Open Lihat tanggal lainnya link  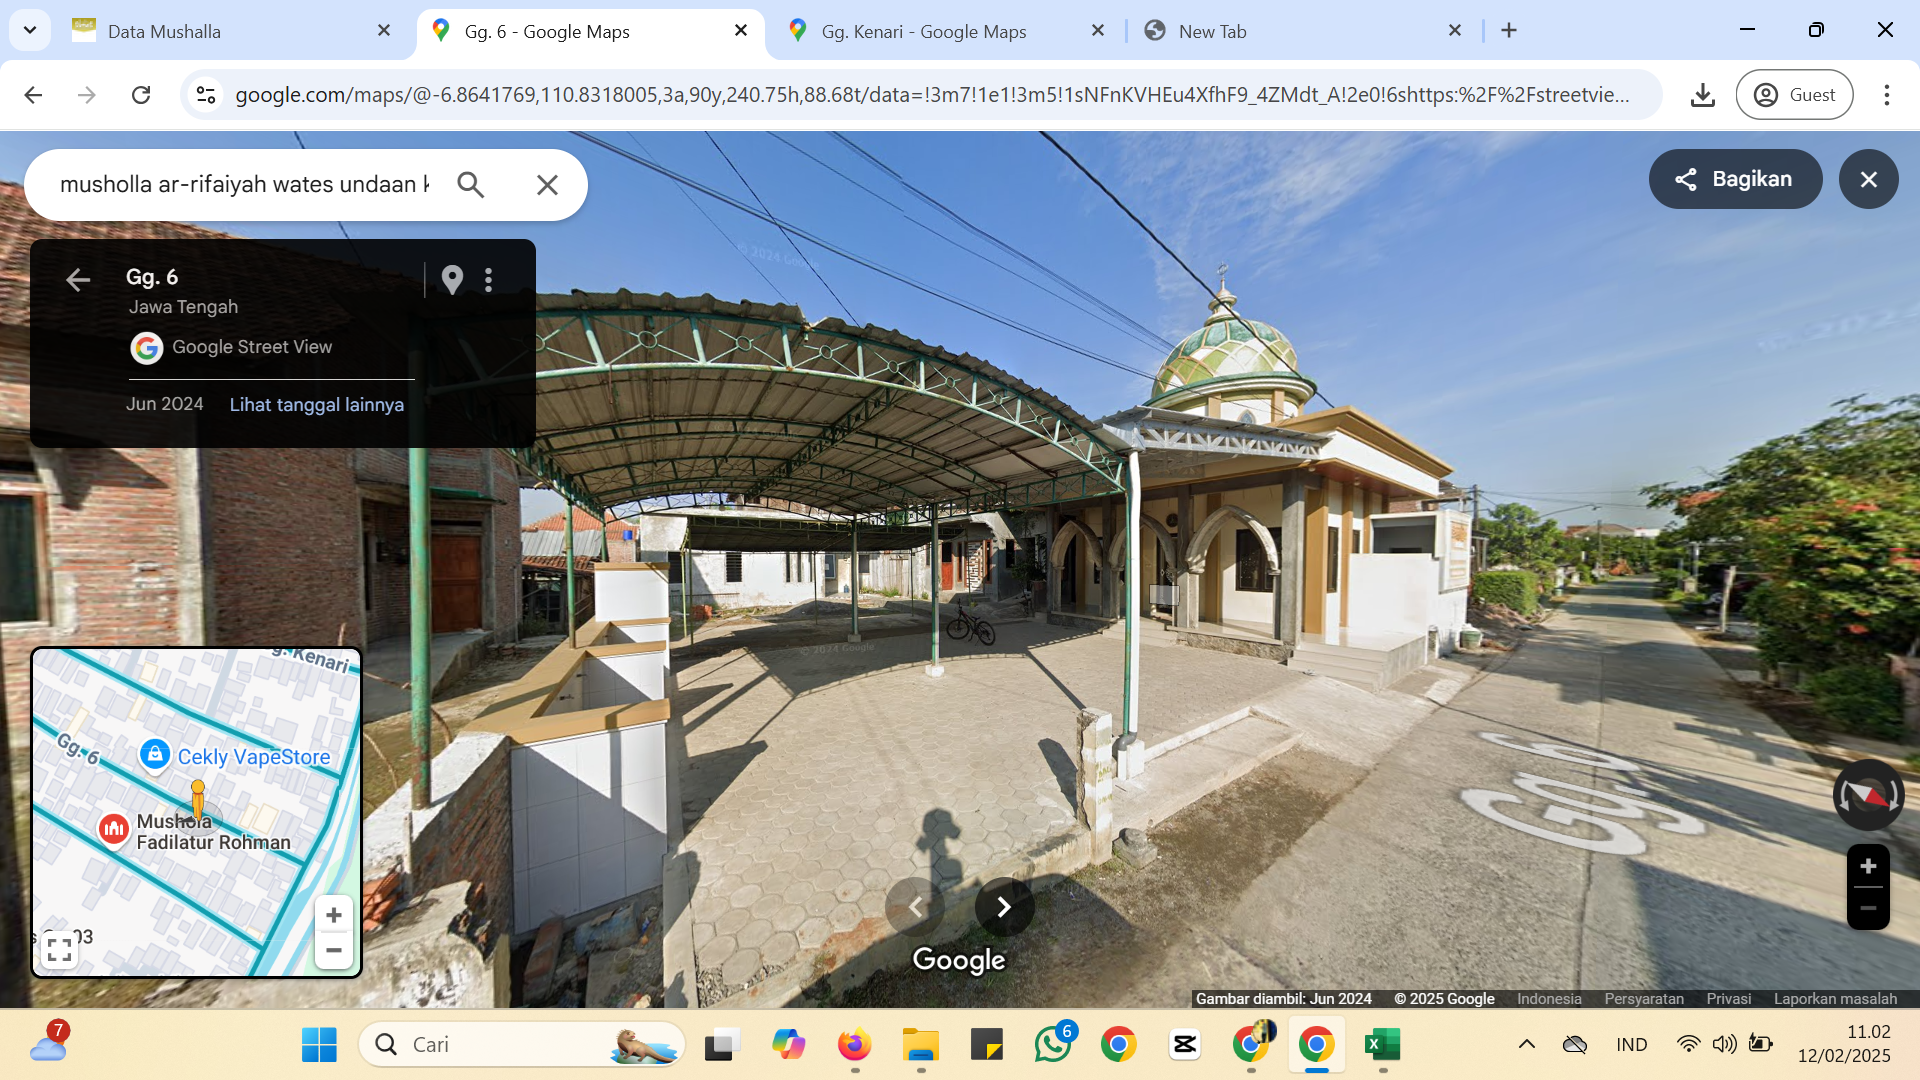317,405
